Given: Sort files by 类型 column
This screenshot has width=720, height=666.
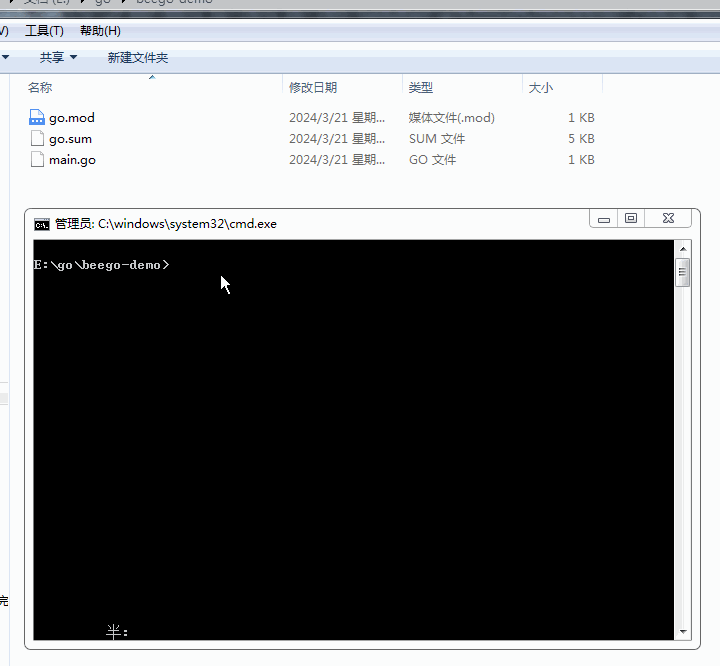Looking at the screenshot, I should pos(421,87).
